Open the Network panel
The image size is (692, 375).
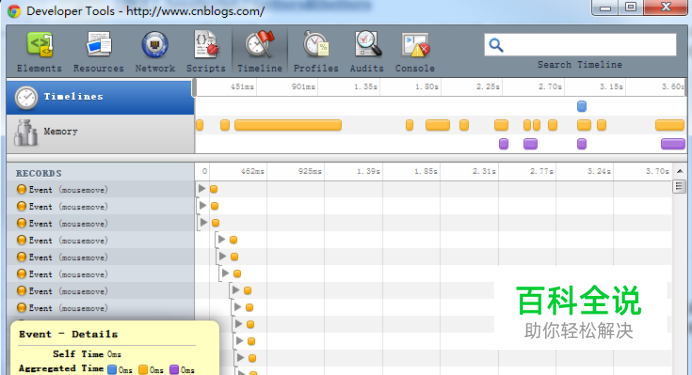(155, 52)
